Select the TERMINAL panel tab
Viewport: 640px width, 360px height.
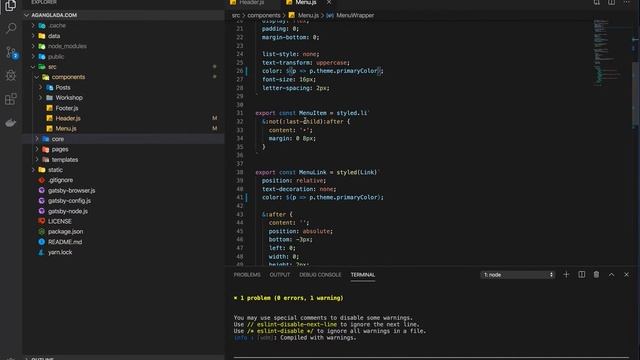tap(362, 275)
